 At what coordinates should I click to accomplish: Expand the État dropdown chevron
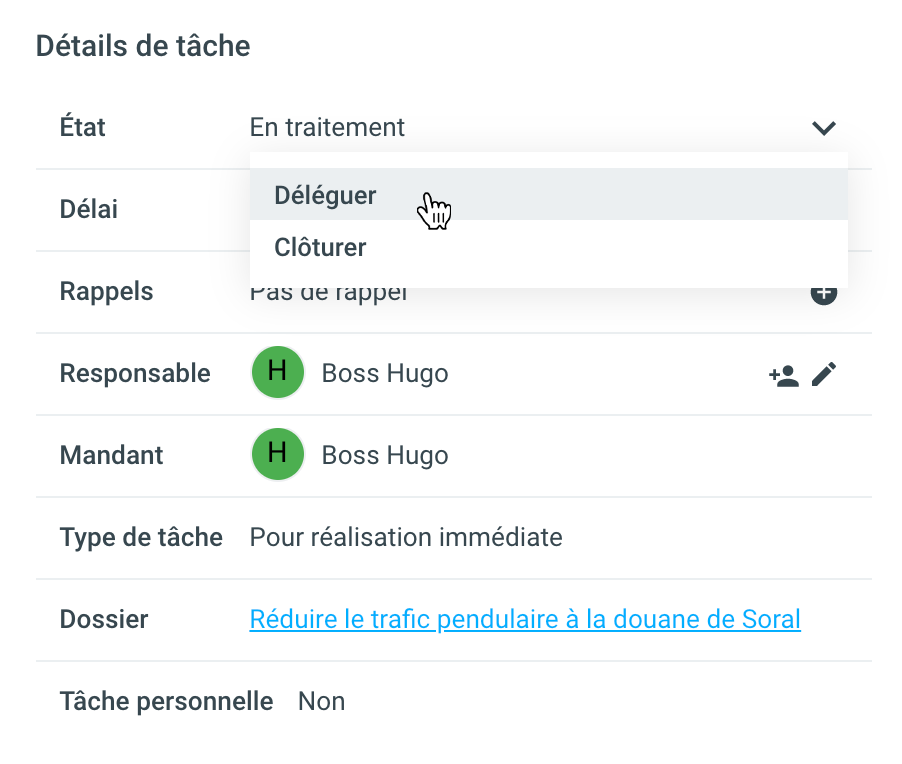823,128
